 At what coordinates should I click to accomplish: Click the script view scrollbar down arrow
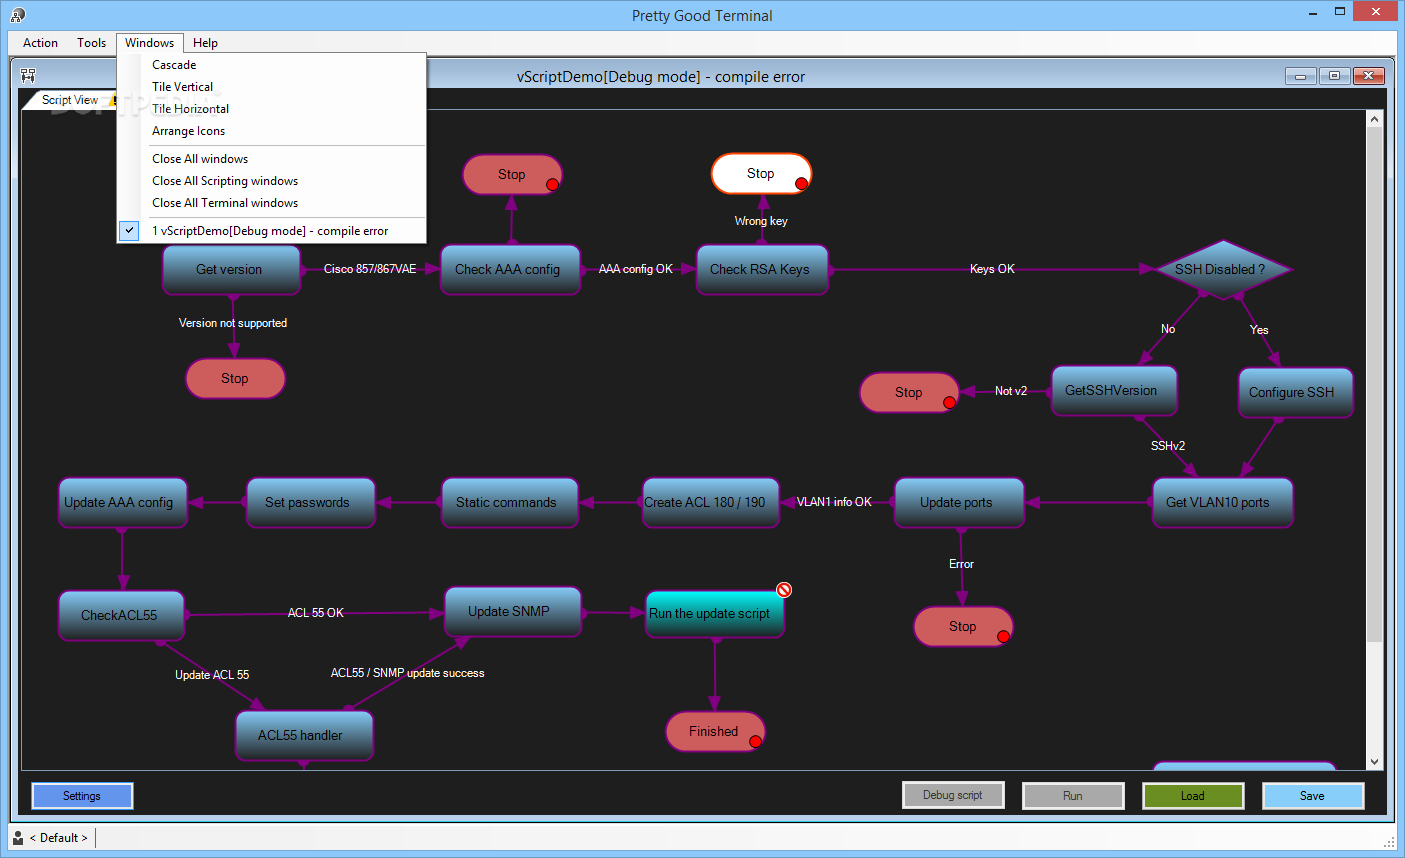point(1374,761)
